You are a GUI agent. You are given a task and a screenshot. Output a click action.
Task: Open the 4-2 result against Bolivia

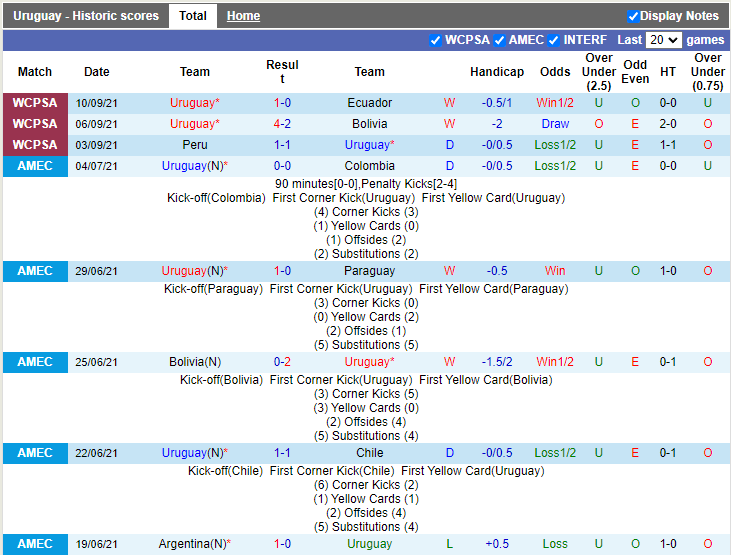tap(282, 124)
